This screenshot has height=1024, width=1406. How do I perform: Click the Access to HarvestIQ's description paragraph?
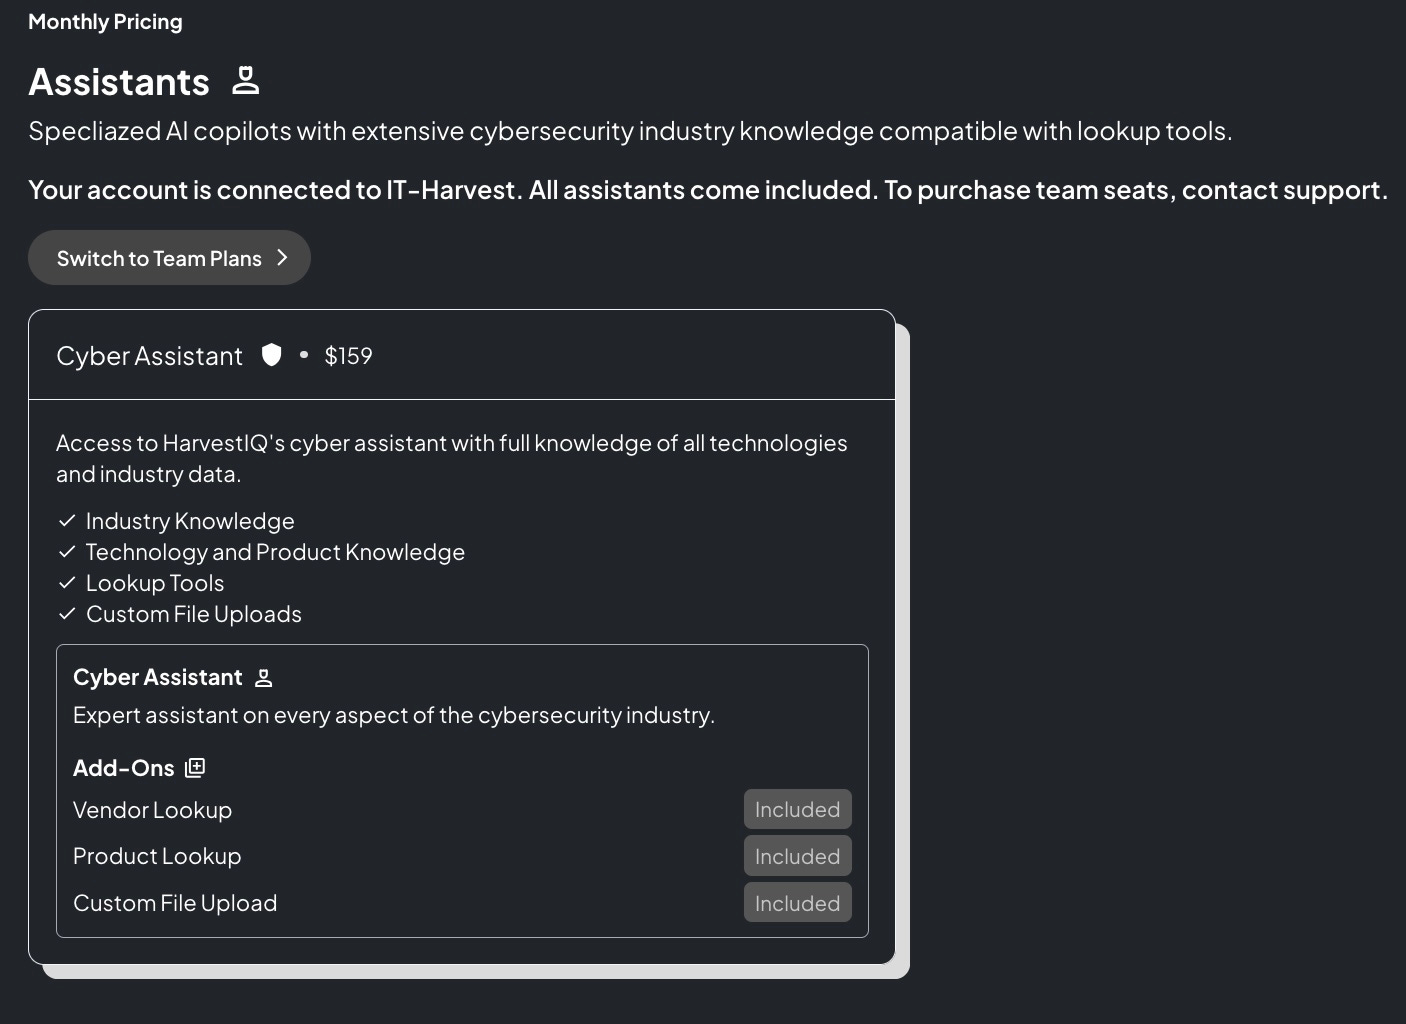pyautogui.click(x=452, y=458)
